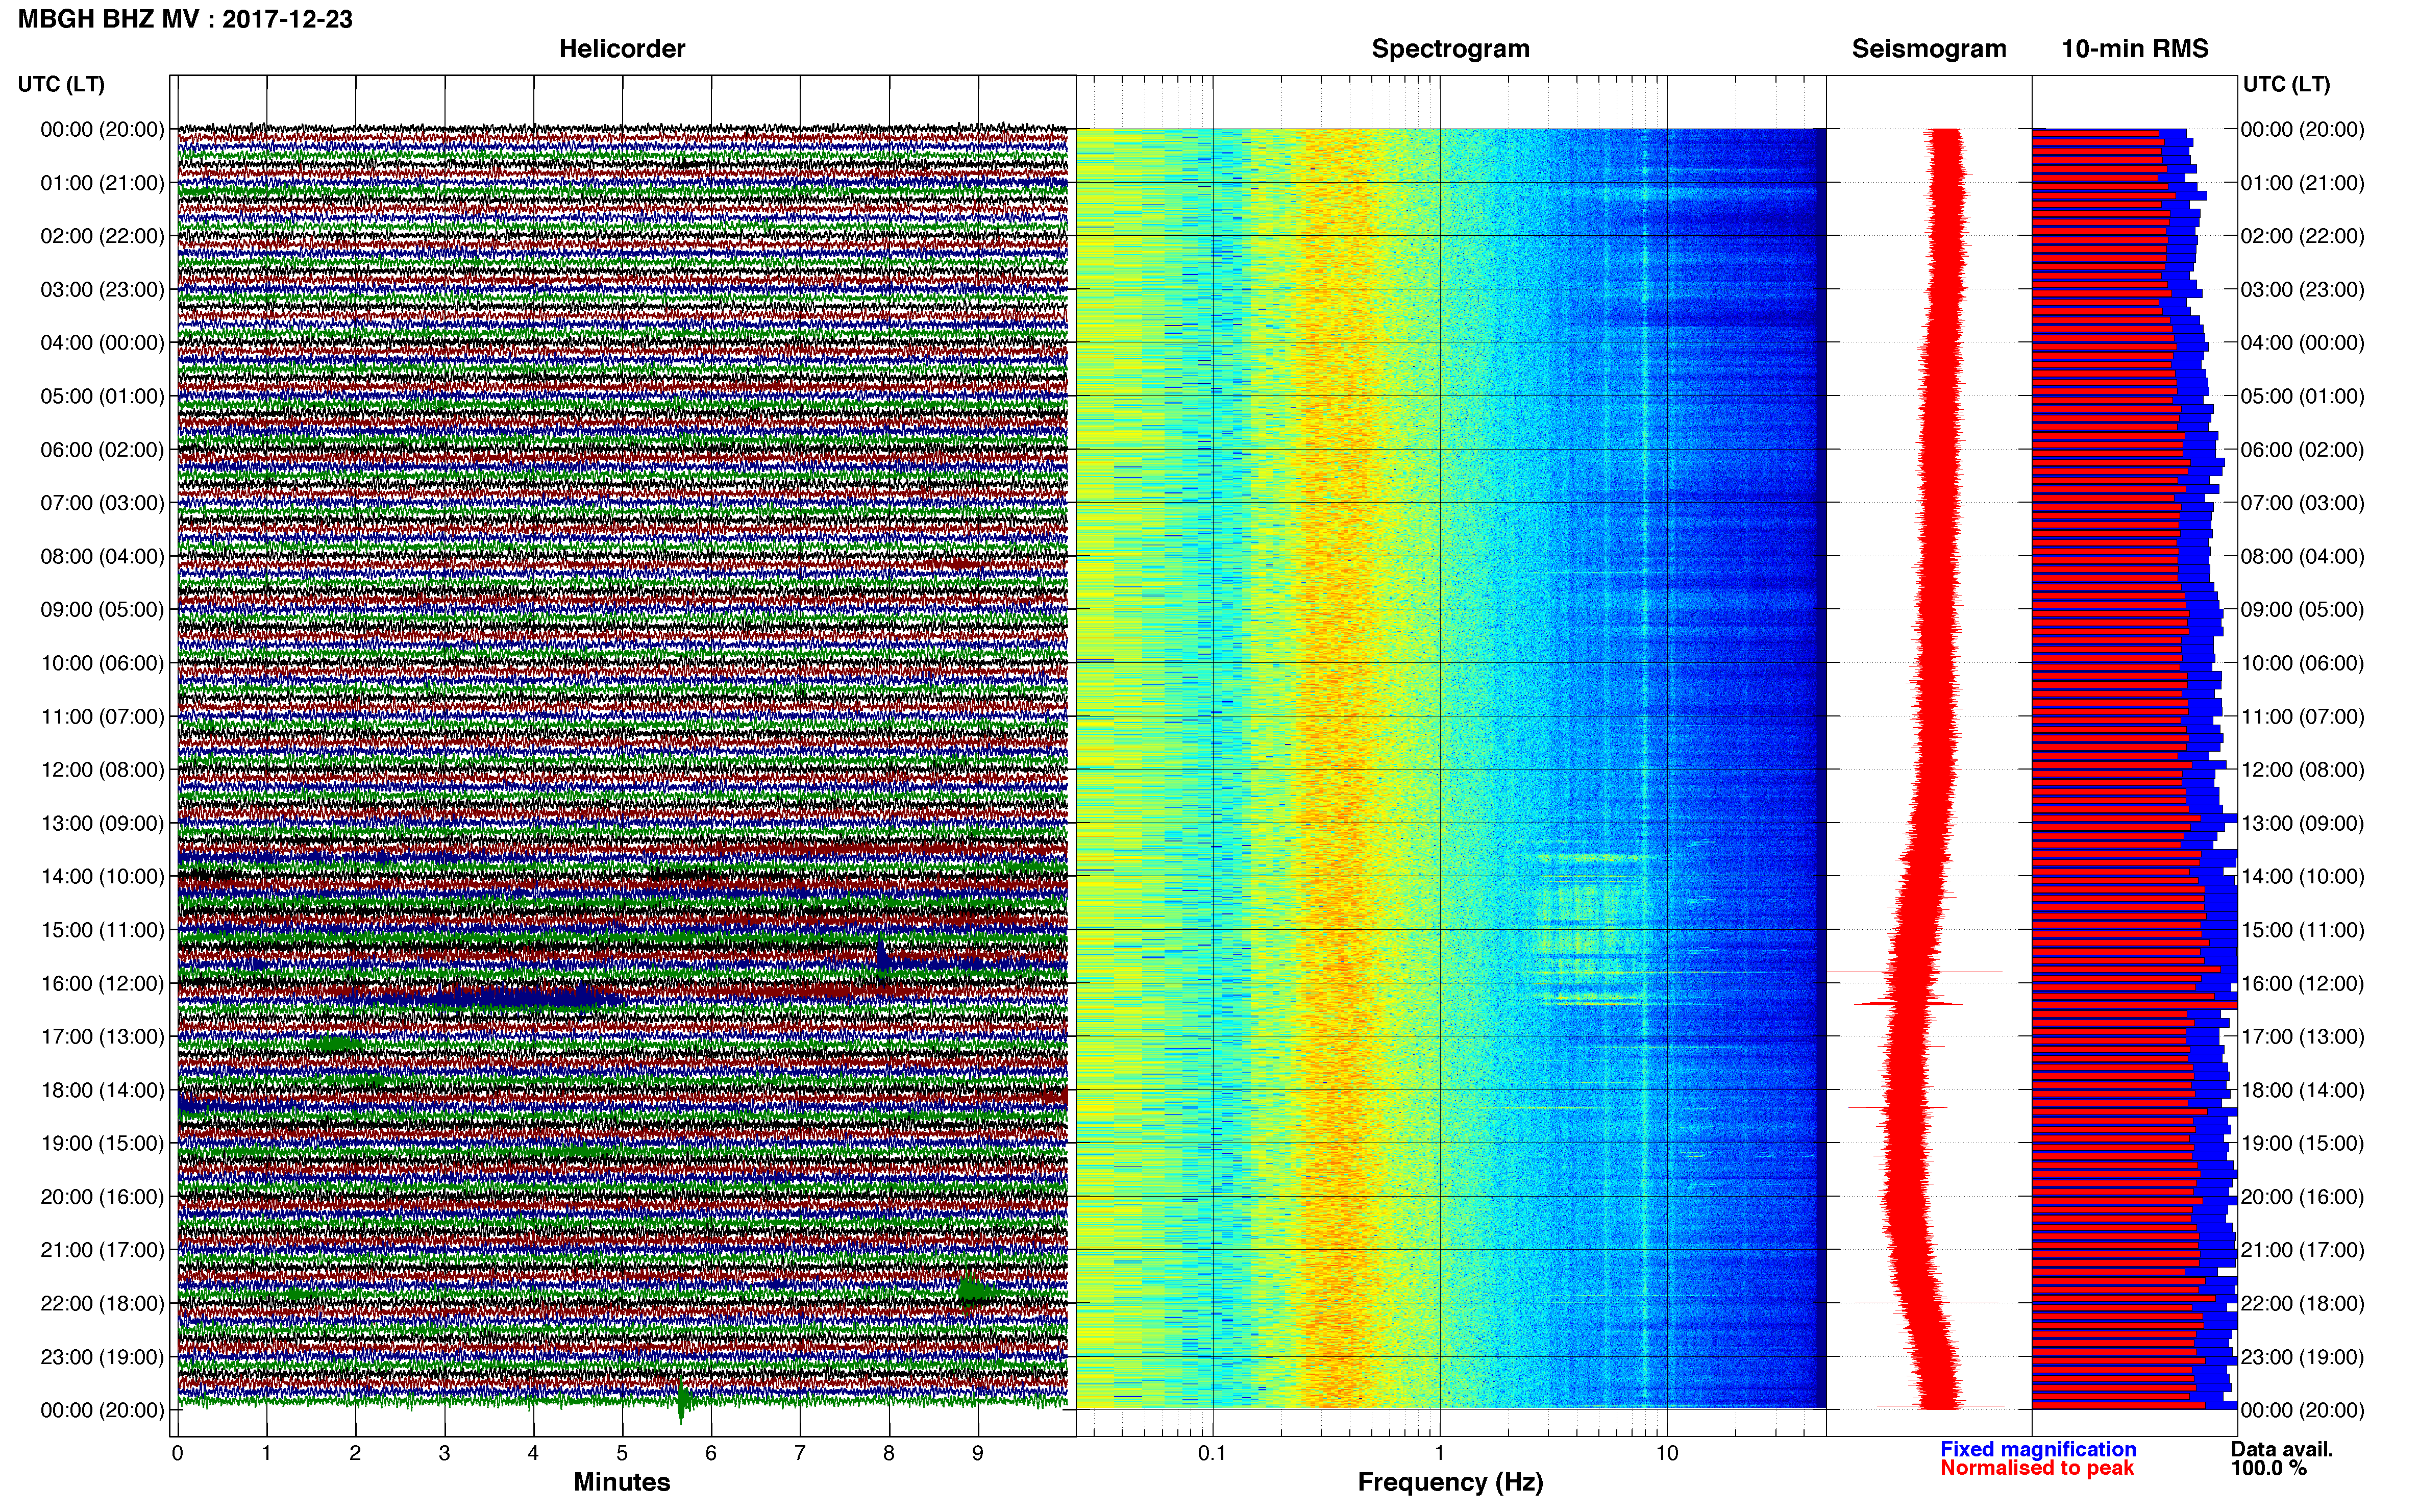Click the 10 Hz frequency tick label
This screenshot has width=2419, height=1512.
[1666, 1453]
